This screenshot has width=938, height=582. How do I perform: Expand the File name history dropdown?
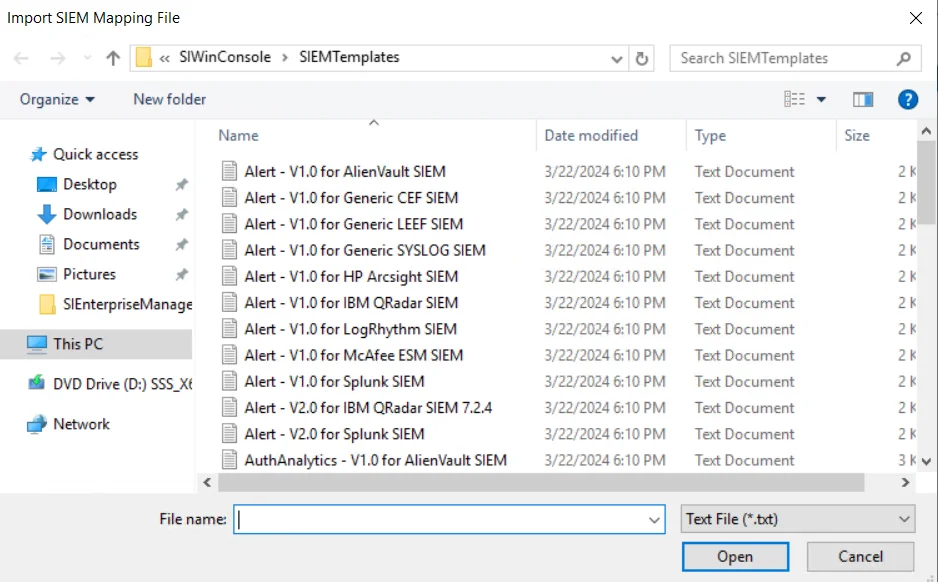click(x=654, y=520)
